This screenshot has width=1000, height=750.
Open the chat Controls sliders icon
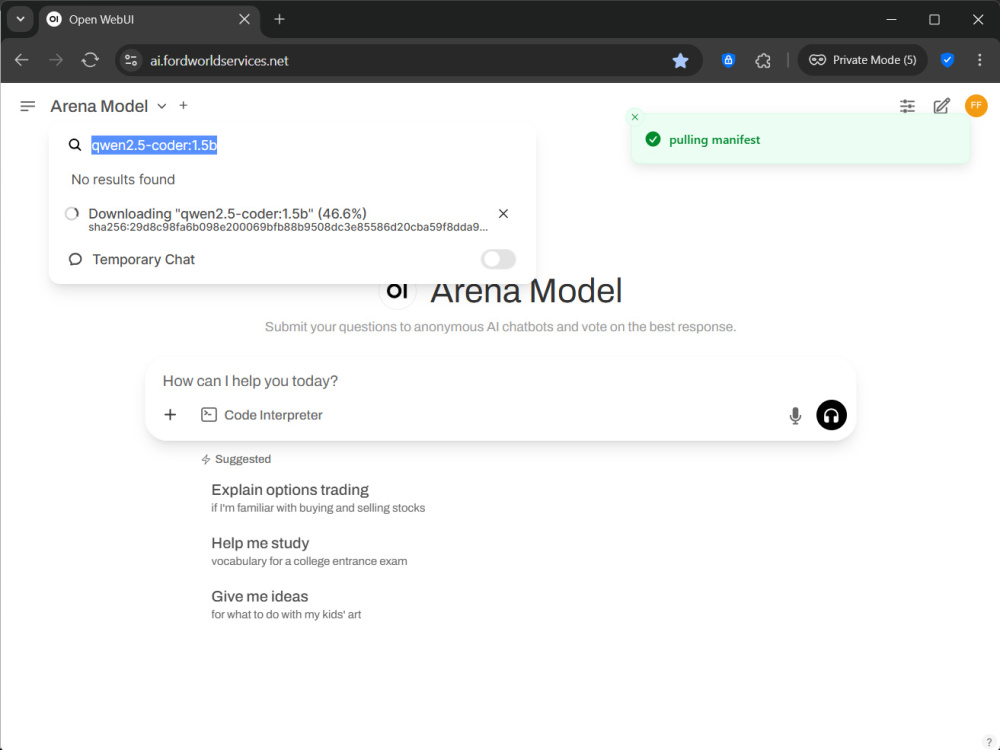pos(907,106)
